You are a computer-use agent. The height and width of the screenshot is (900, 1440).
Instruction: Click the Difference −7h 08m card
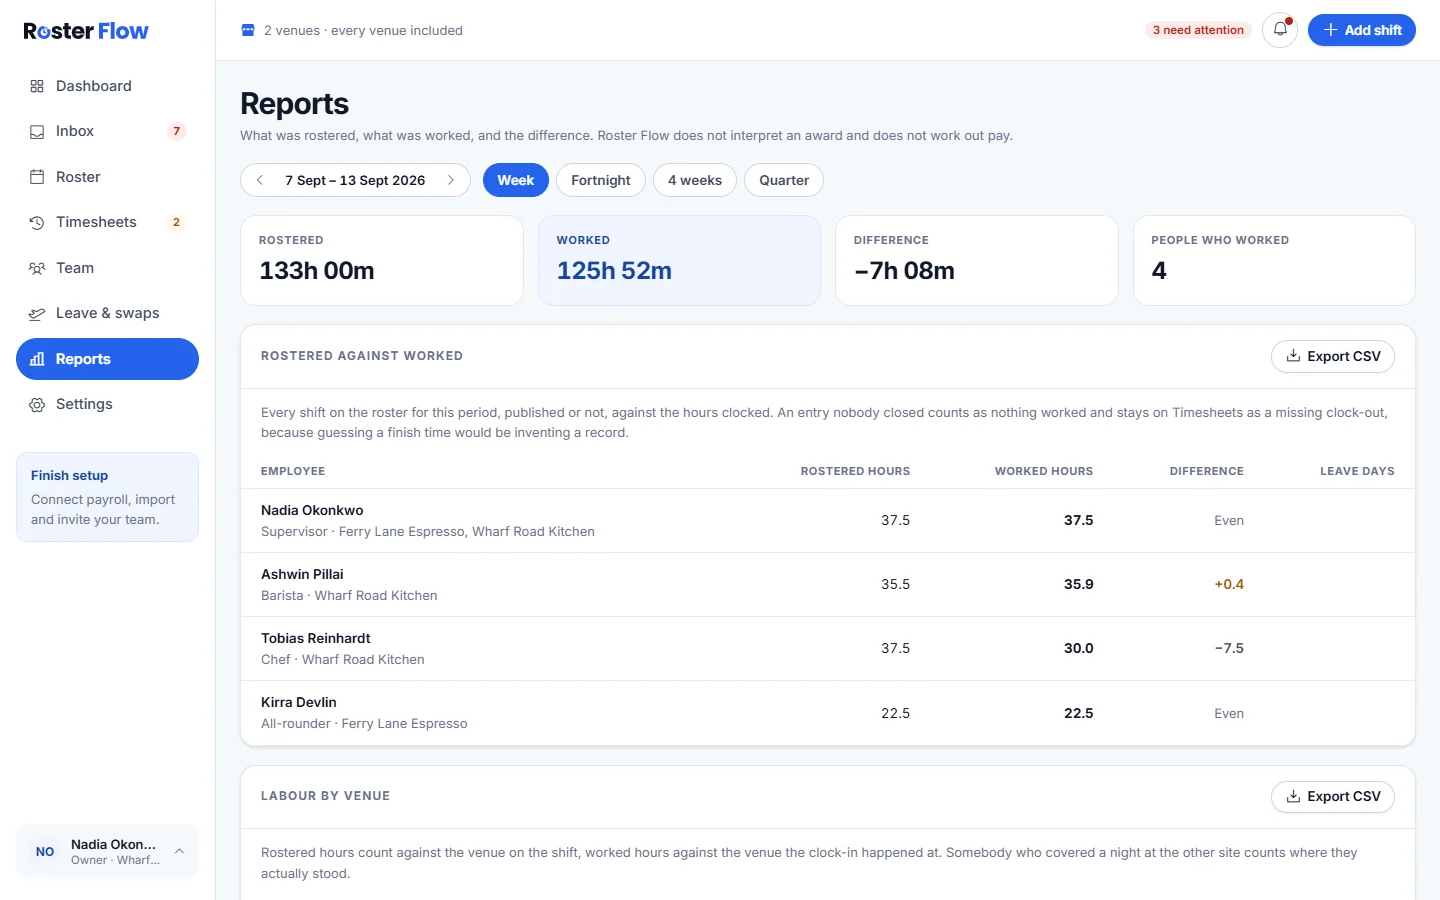[x=977, y=260]
